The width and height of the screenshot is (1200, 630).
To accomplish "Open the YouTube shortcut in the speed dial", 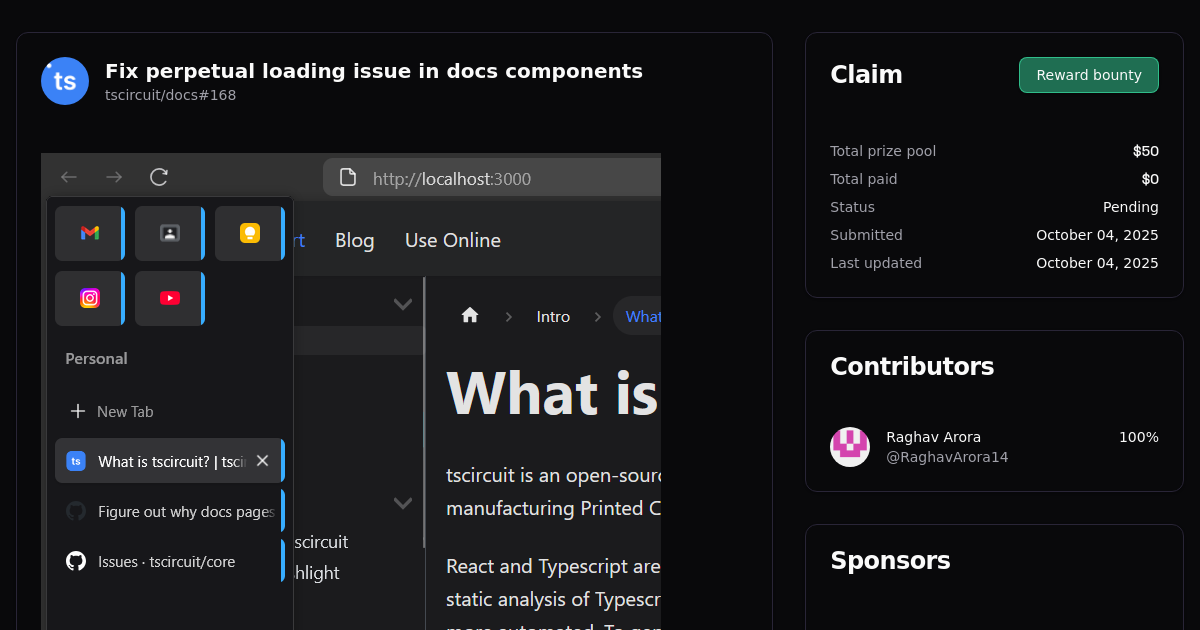I will [x=169, y=298].
